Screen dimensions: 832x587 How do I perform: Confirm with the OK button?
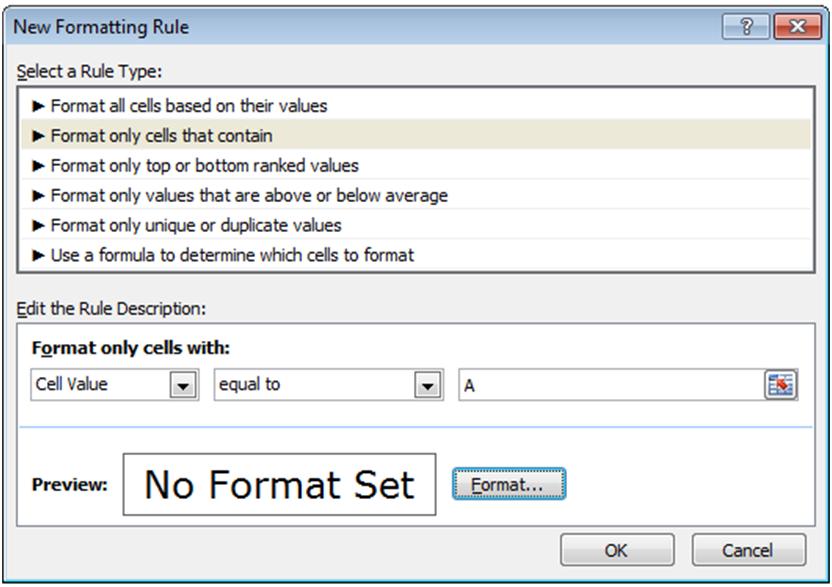pos(617,550)
